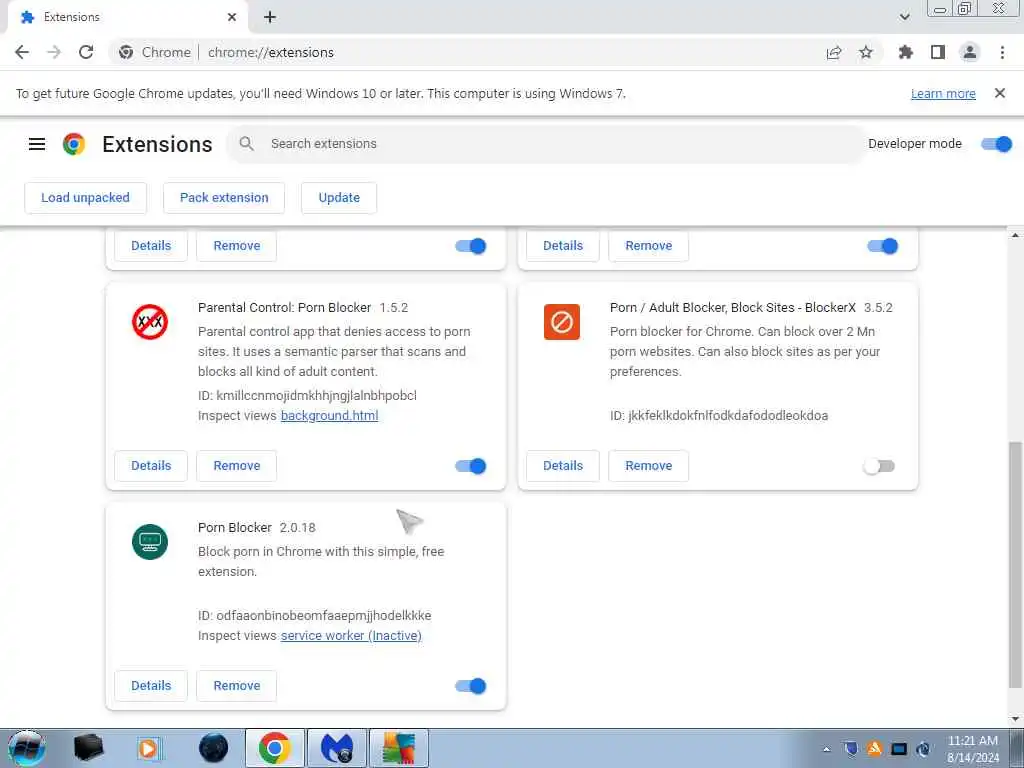Click the Parental Control: Porn Blocker title

[x=284, y=308]
